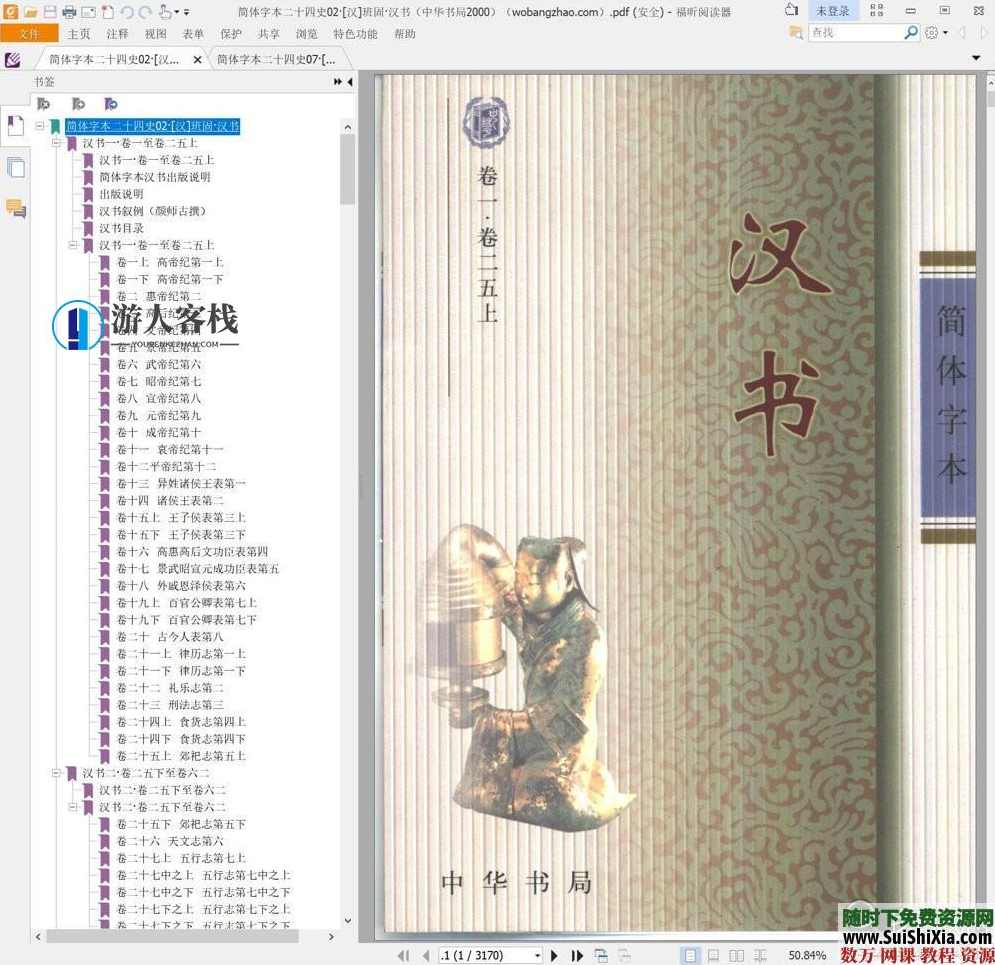Open the page thumbnails panel in the left sidebar
The width and height of the screenshot is (995, 965).
click(x=16, y=166)
